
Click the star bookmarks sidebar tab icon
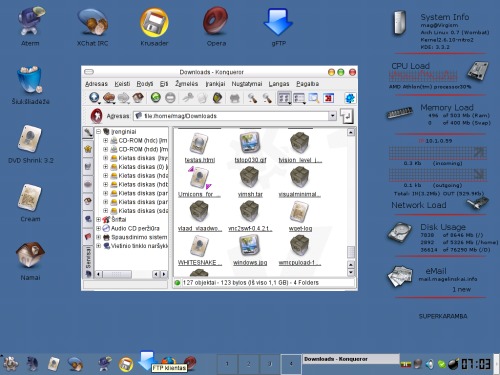[x=88, y=149]
